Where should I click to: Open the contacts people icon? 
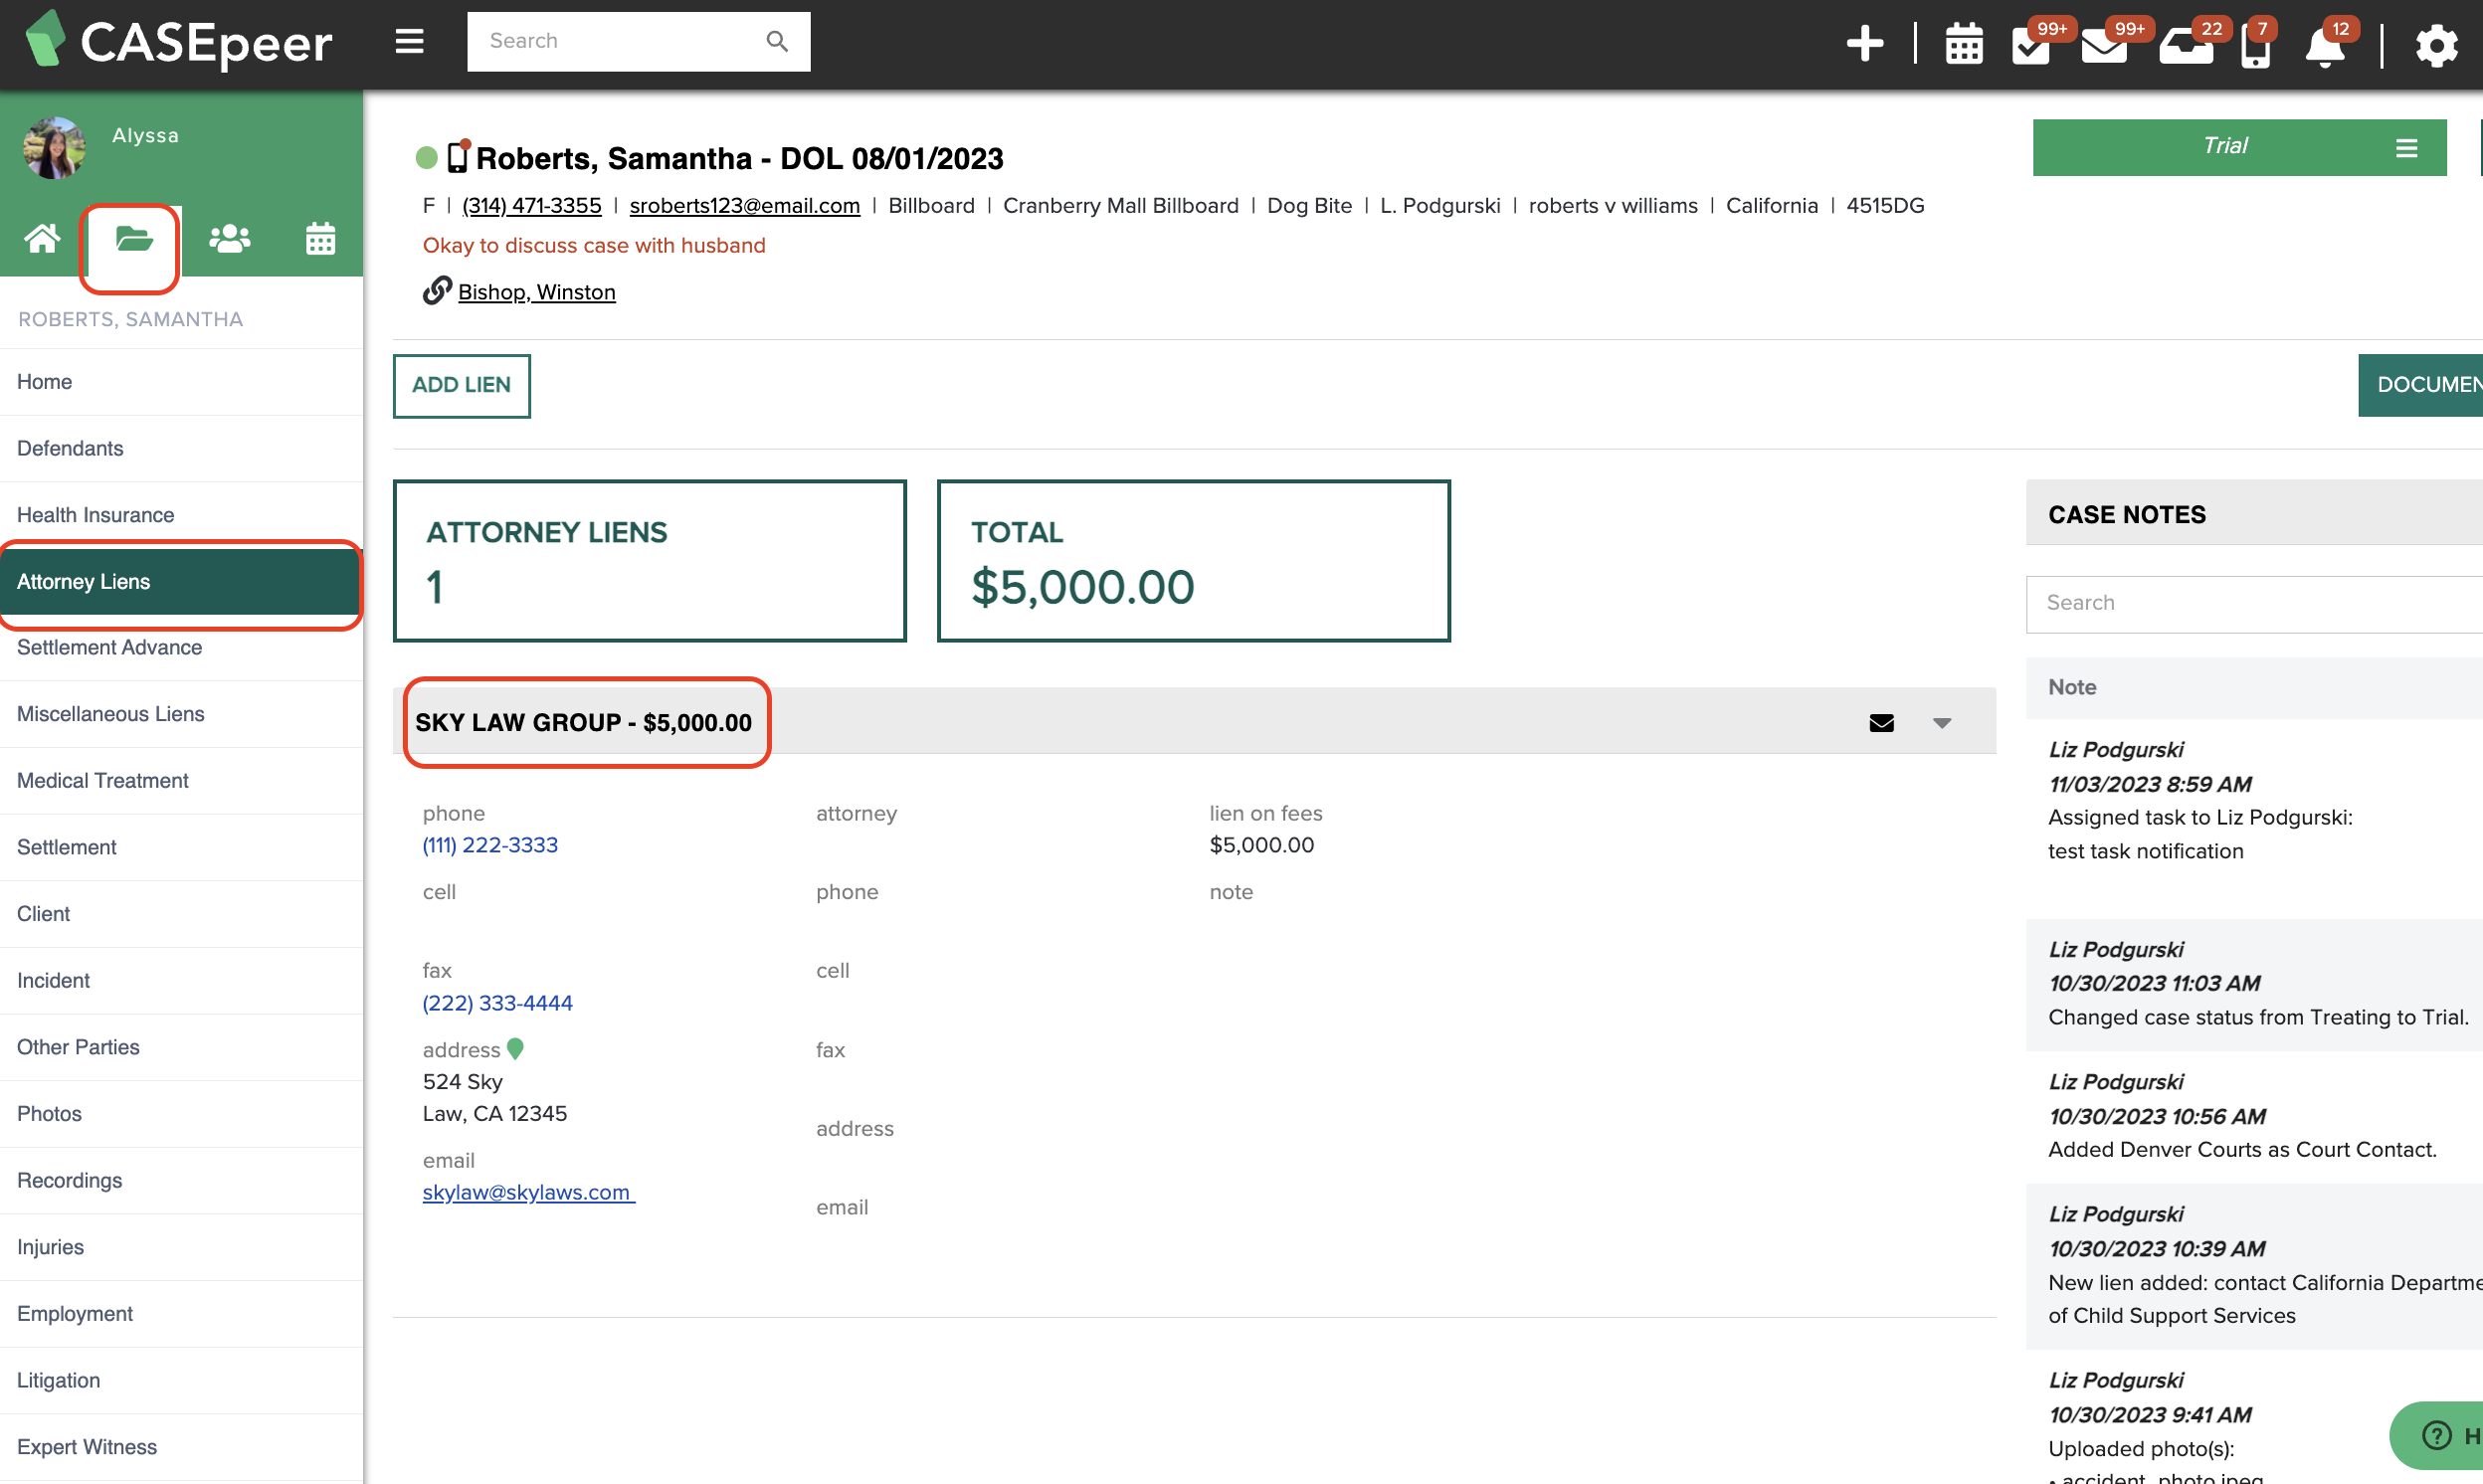coord(229,239)
